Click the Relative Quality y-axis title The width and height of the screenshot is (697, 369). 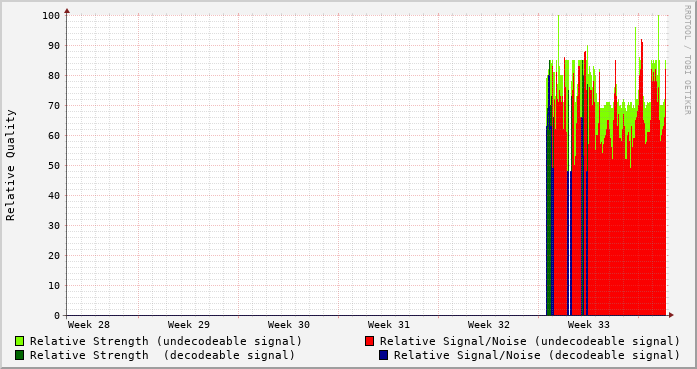click(10, 165)
